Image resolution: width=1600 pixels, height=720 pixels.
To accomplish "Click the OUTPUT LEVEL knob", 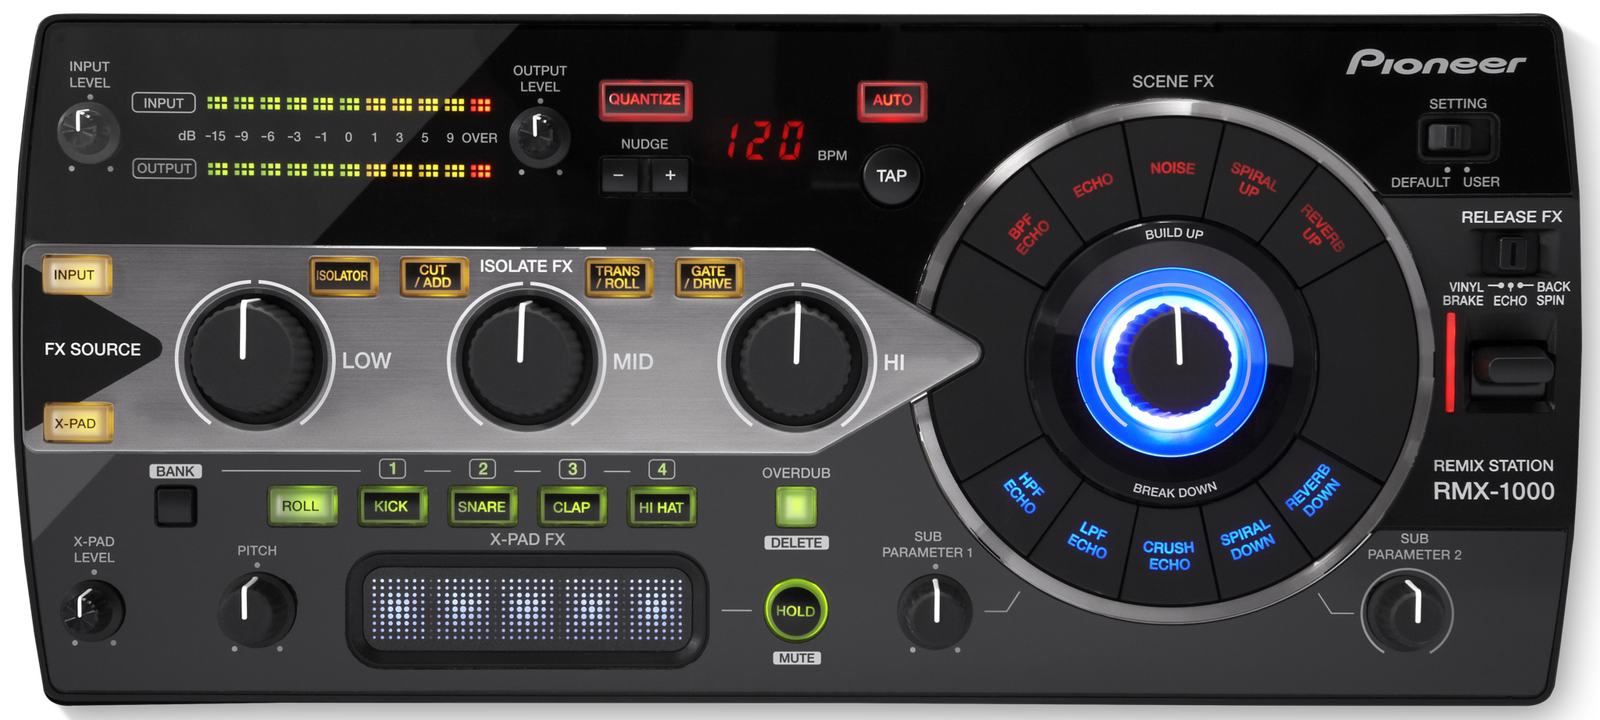I will click(x=540, y=136).
